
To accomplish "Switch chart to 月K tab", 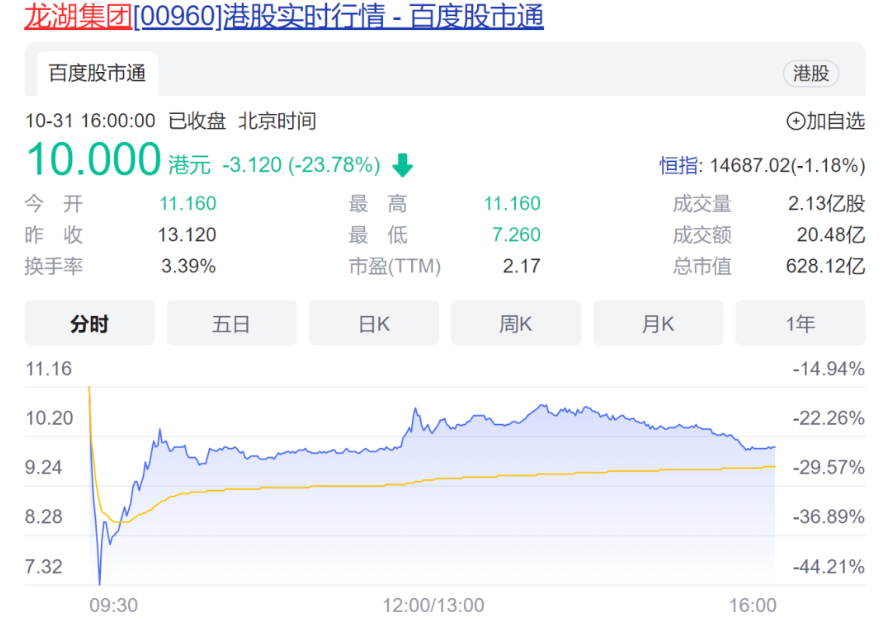I will click(x=658, y=323).
